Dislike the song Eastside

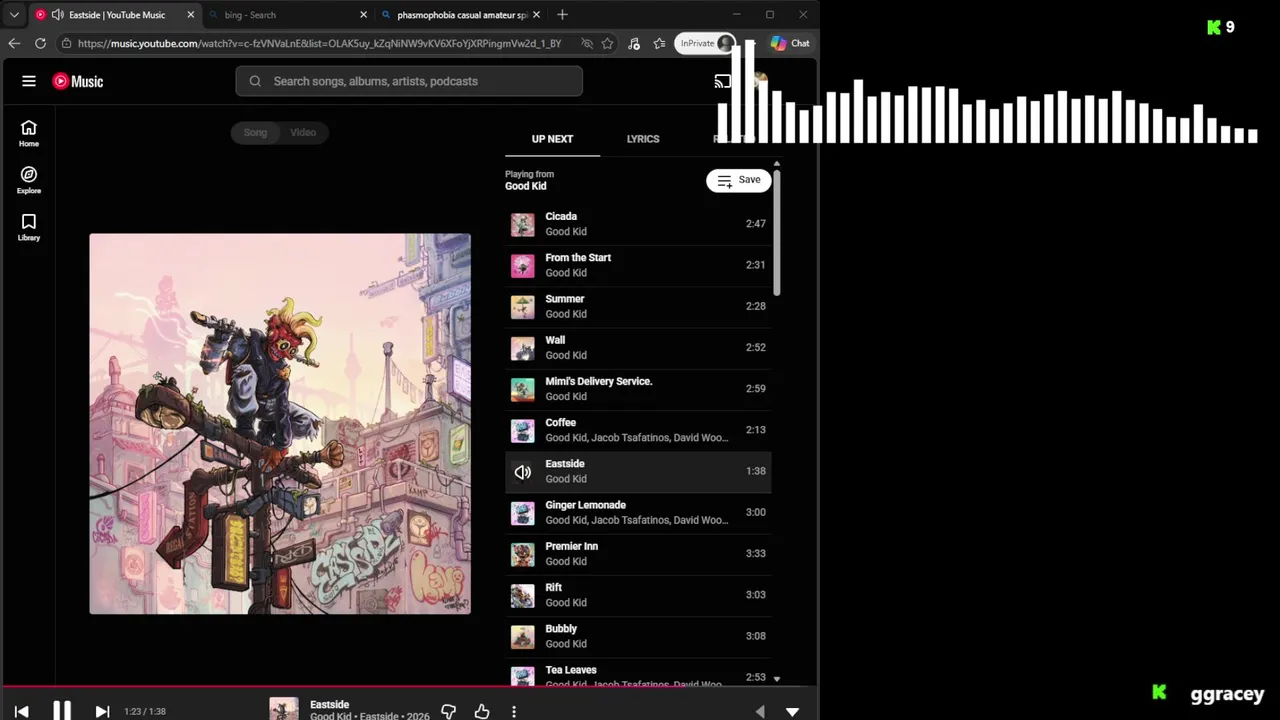(x=448, y=711)
